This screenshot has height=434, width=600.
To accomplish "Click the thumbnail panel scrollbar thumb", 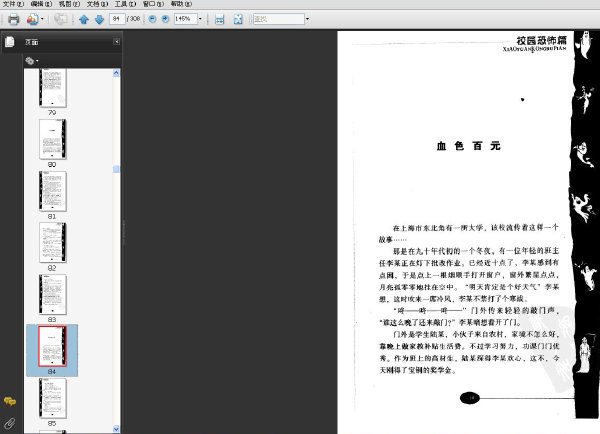I will click(116, 169).
